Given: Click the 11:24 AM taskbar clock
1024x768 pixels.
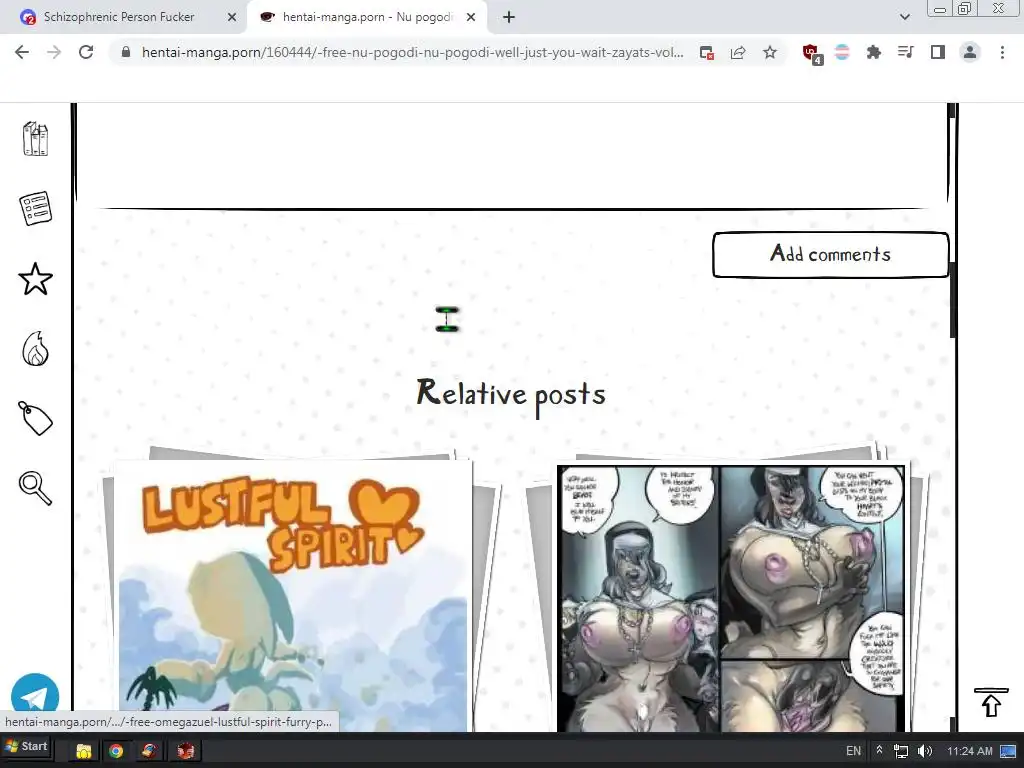Looking at the screenshot, I should click(x=969, y=751).
